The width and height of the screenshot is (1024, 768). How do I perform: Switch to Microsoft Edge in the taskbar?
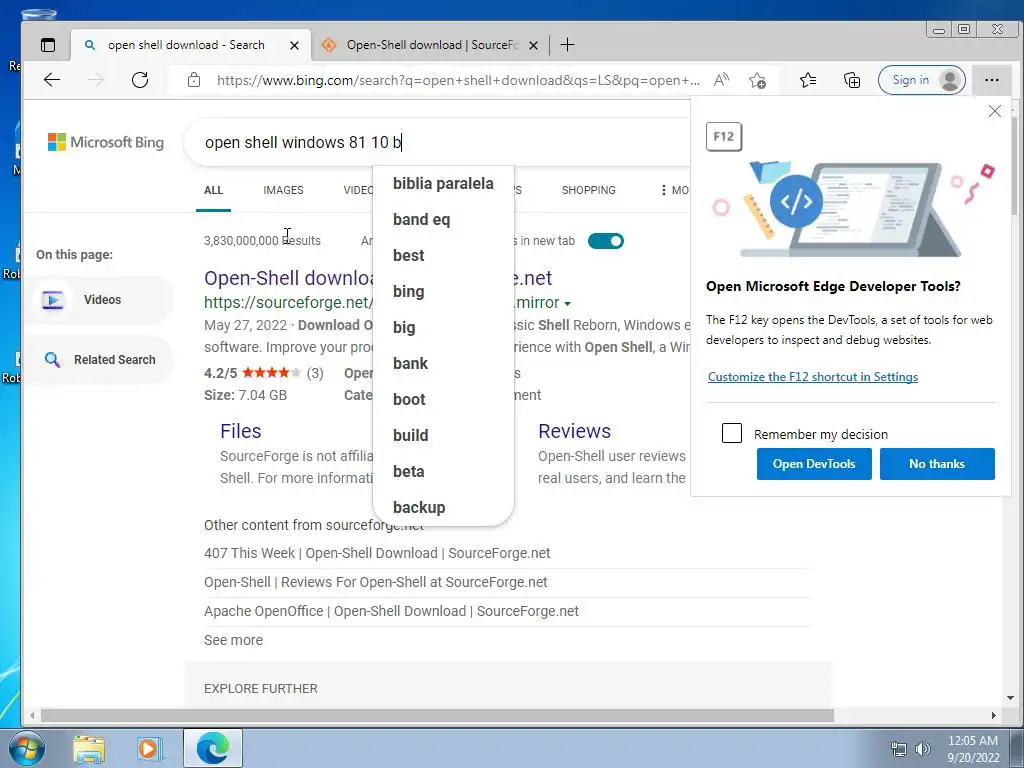(x=213, y=748)
